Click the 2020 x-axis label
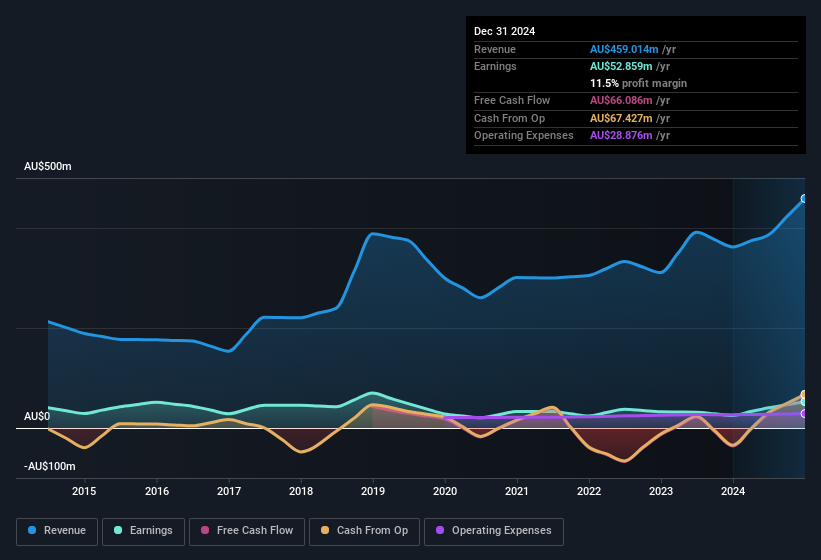Screen dimensions: 821x560 tap(445, 491)
